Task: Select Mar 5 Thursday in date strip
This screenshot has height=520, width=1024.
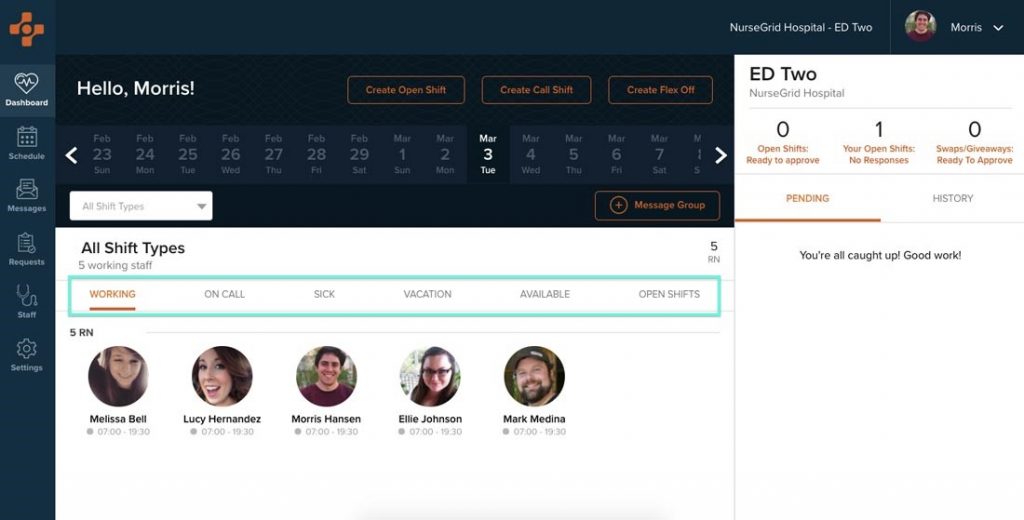Action: [573, 154]
